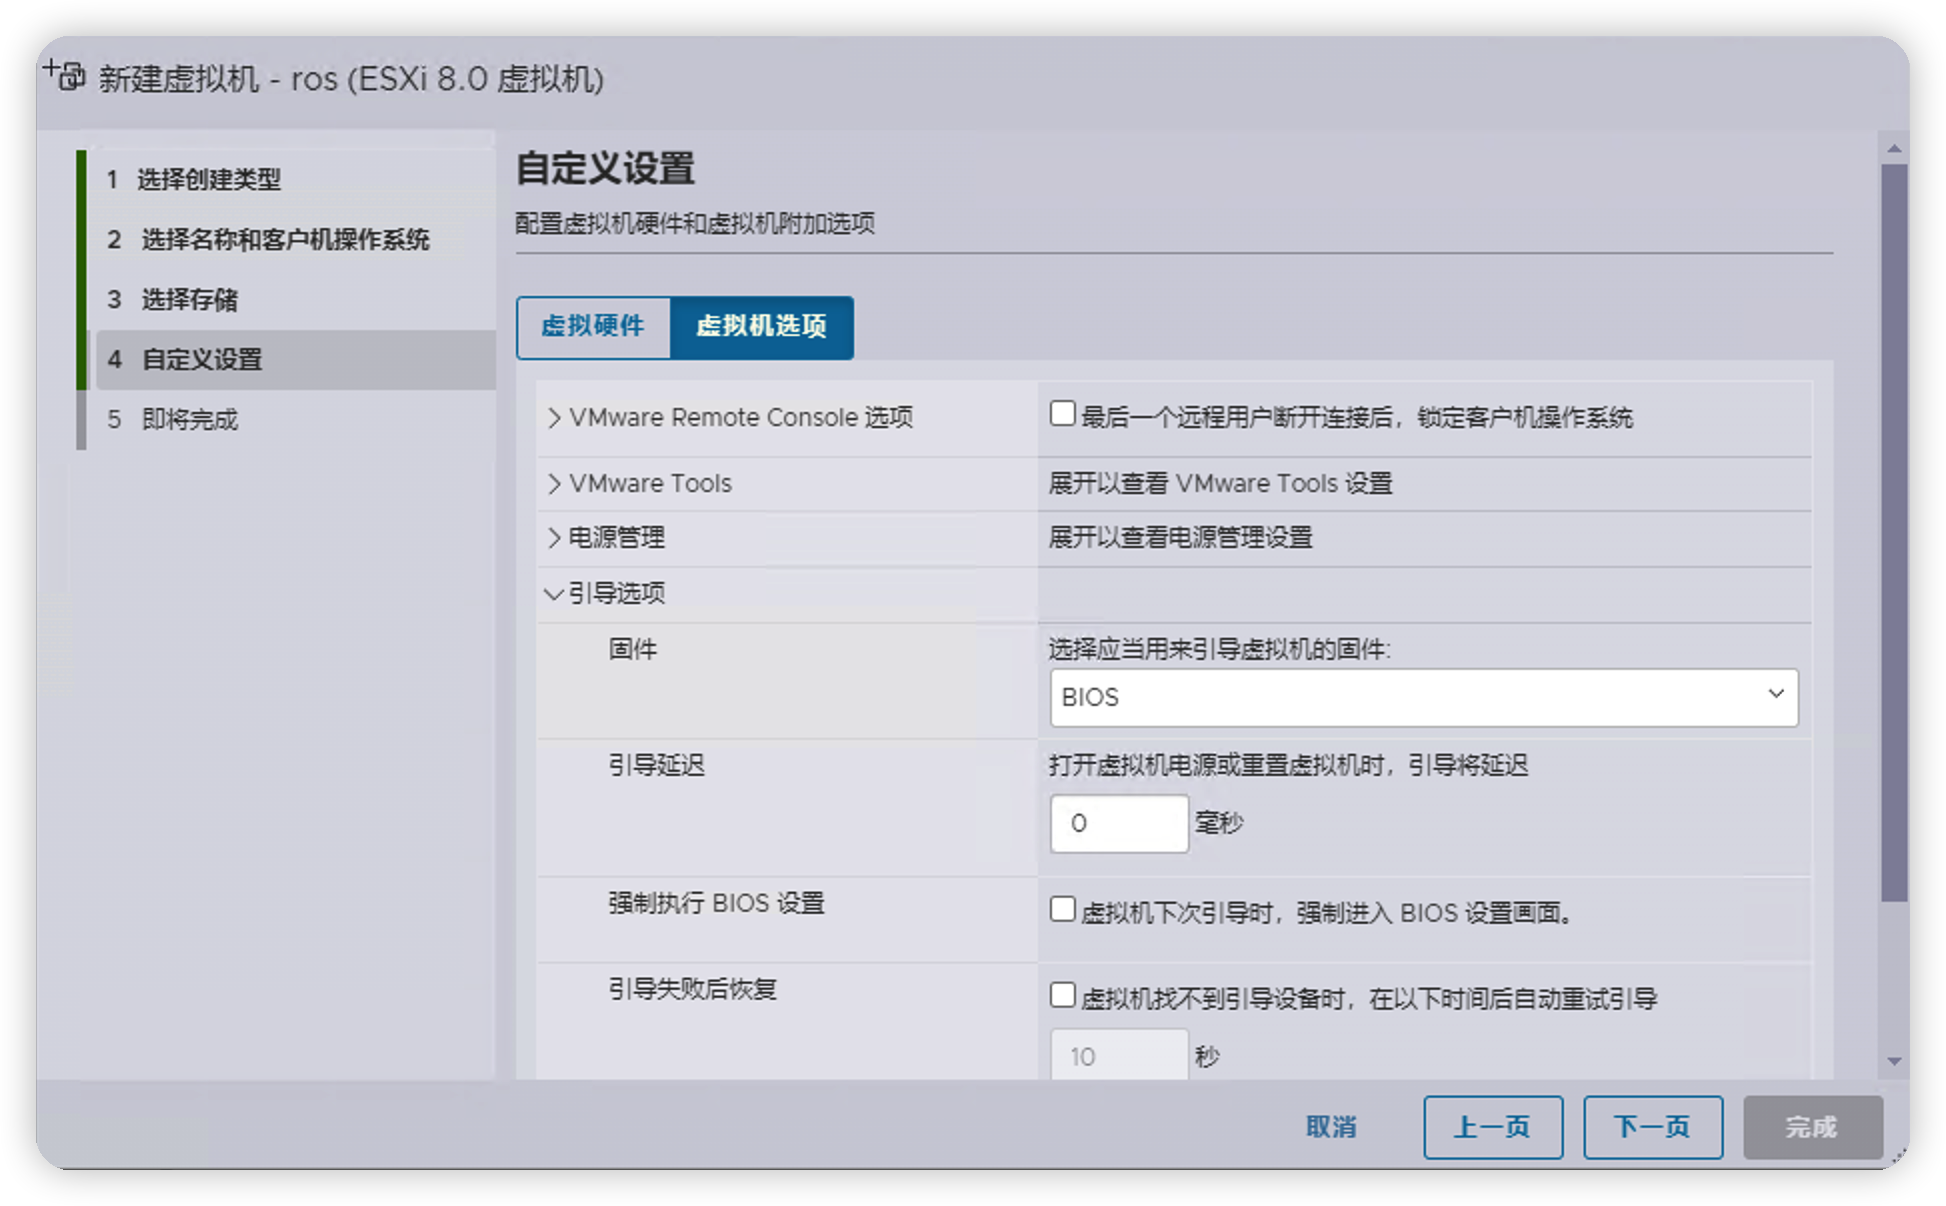This screenshot has width=1946, height=1206.
Task: Expand the VMware Tools section
Action: click(x=554, y=484)
